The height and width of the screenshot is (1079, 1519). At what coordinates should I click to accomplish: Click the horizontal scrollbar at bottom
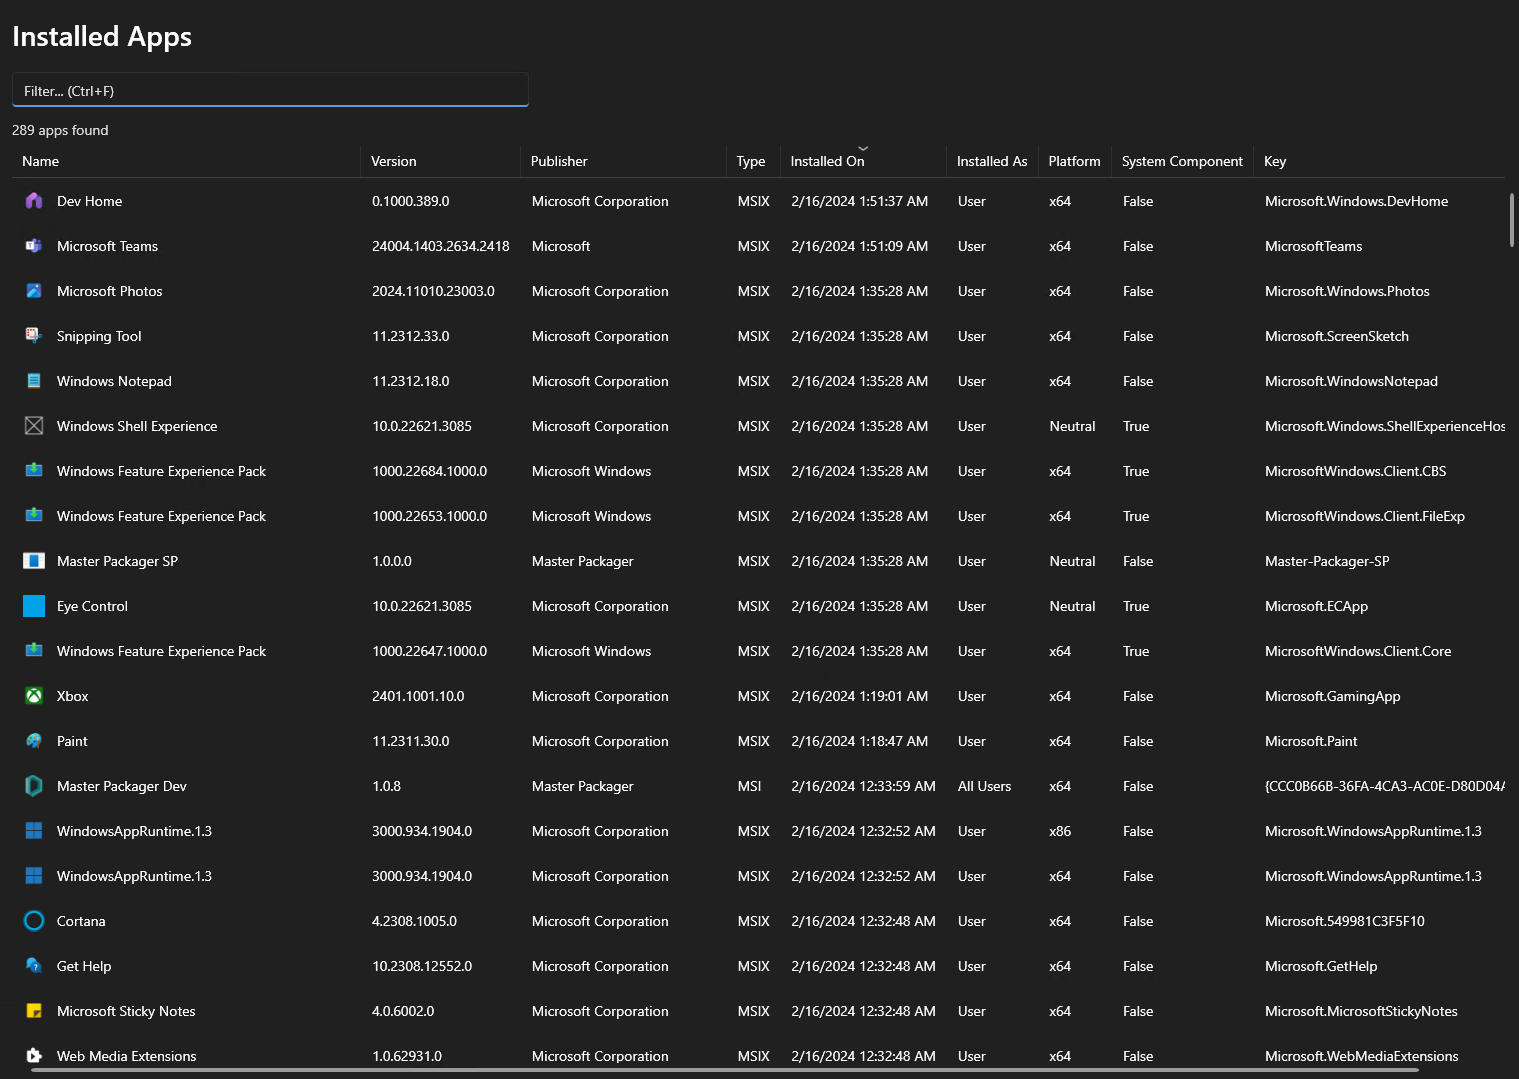[x=724, y=1070]
